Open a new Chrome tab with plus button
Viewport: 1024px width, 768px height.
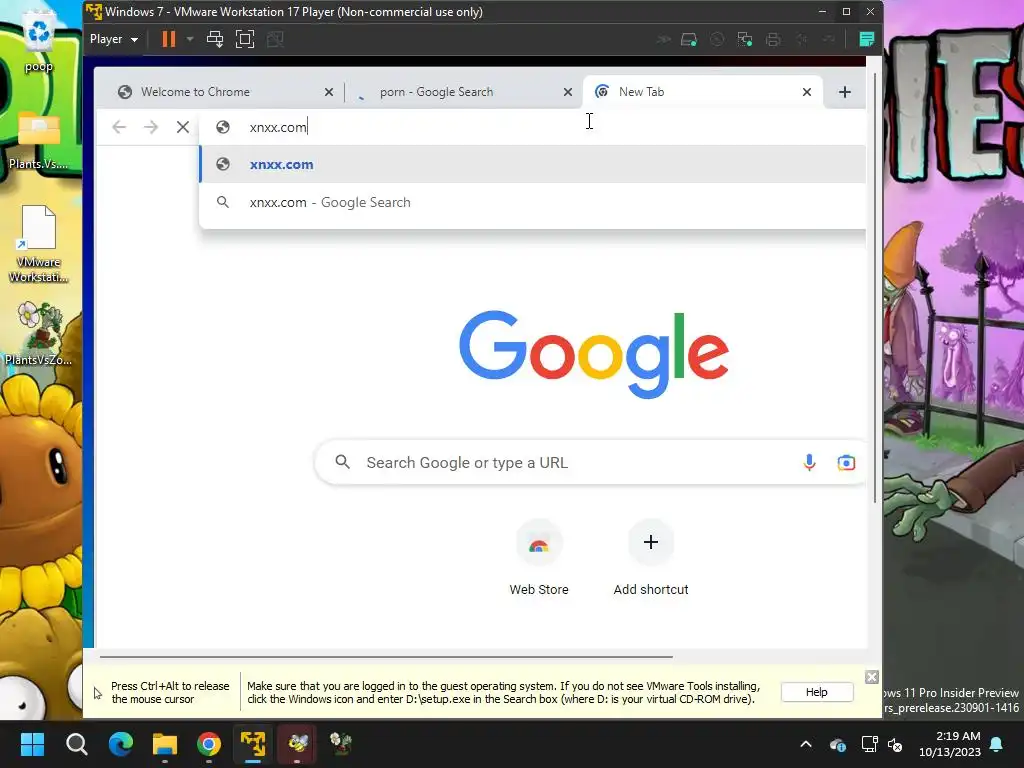point(844,92)
